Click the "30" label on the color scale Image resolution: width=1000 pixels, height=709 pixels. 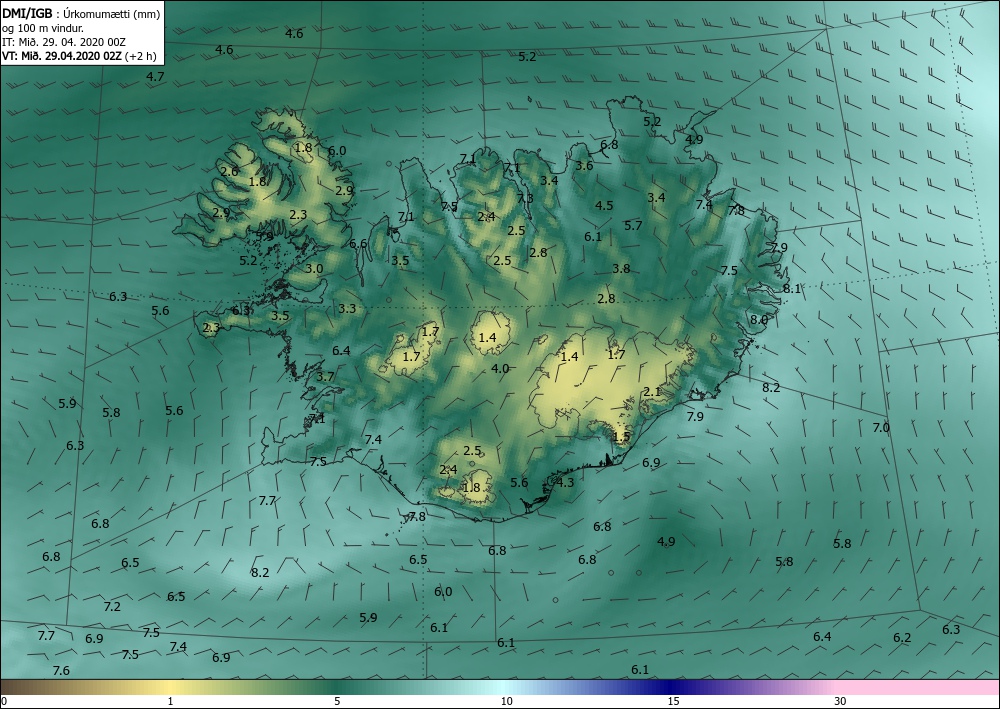point(841,701)
